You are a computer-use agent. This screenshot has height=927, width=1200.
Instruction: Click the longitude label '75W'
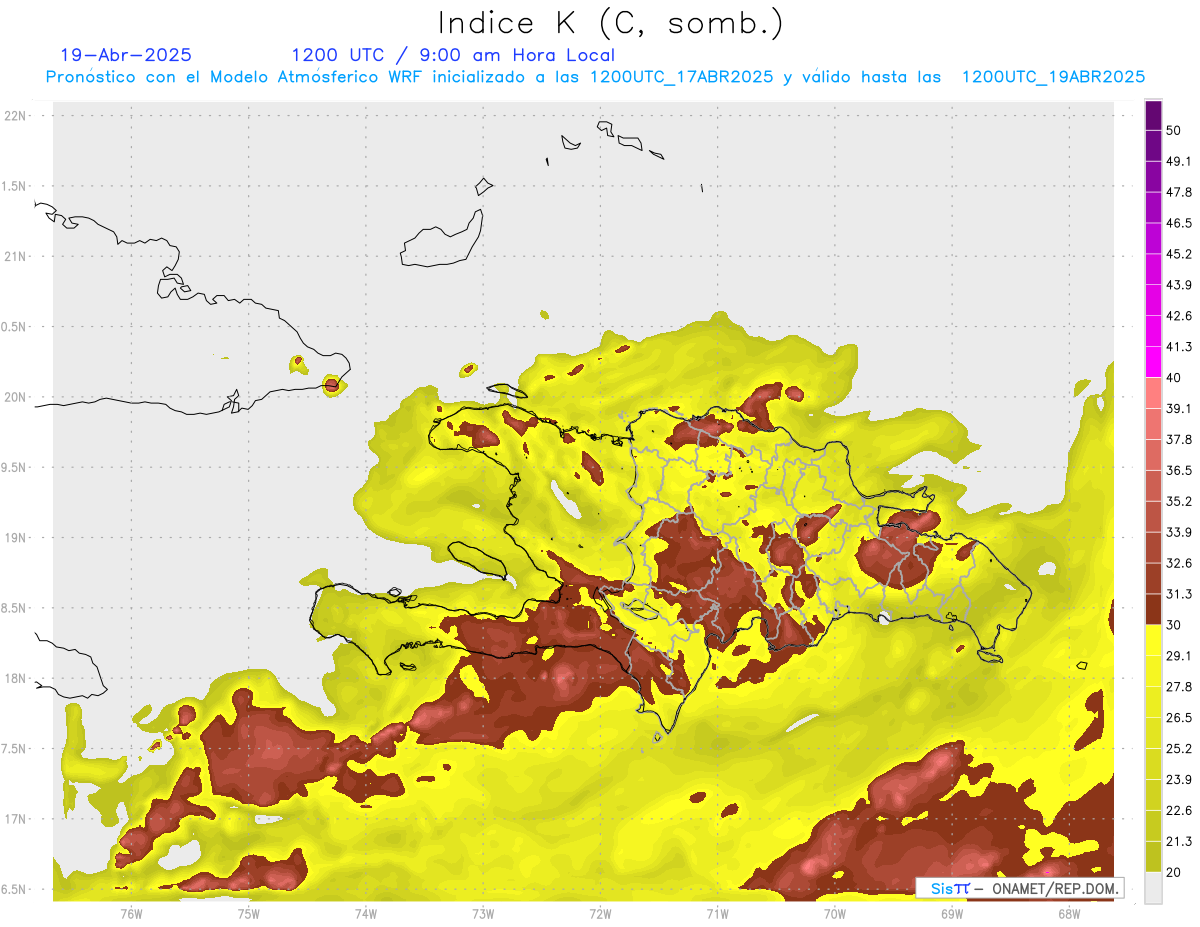point(249,912)
